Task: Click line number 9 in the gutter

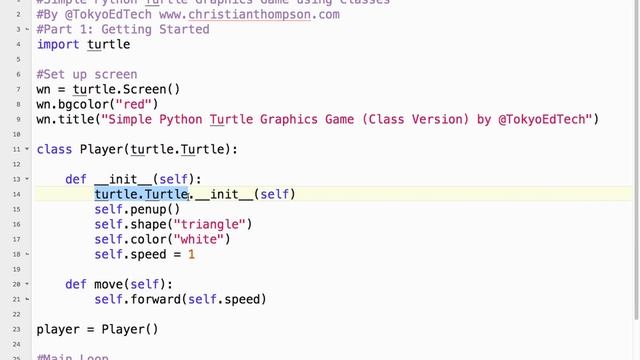Action: pos(18,120)
